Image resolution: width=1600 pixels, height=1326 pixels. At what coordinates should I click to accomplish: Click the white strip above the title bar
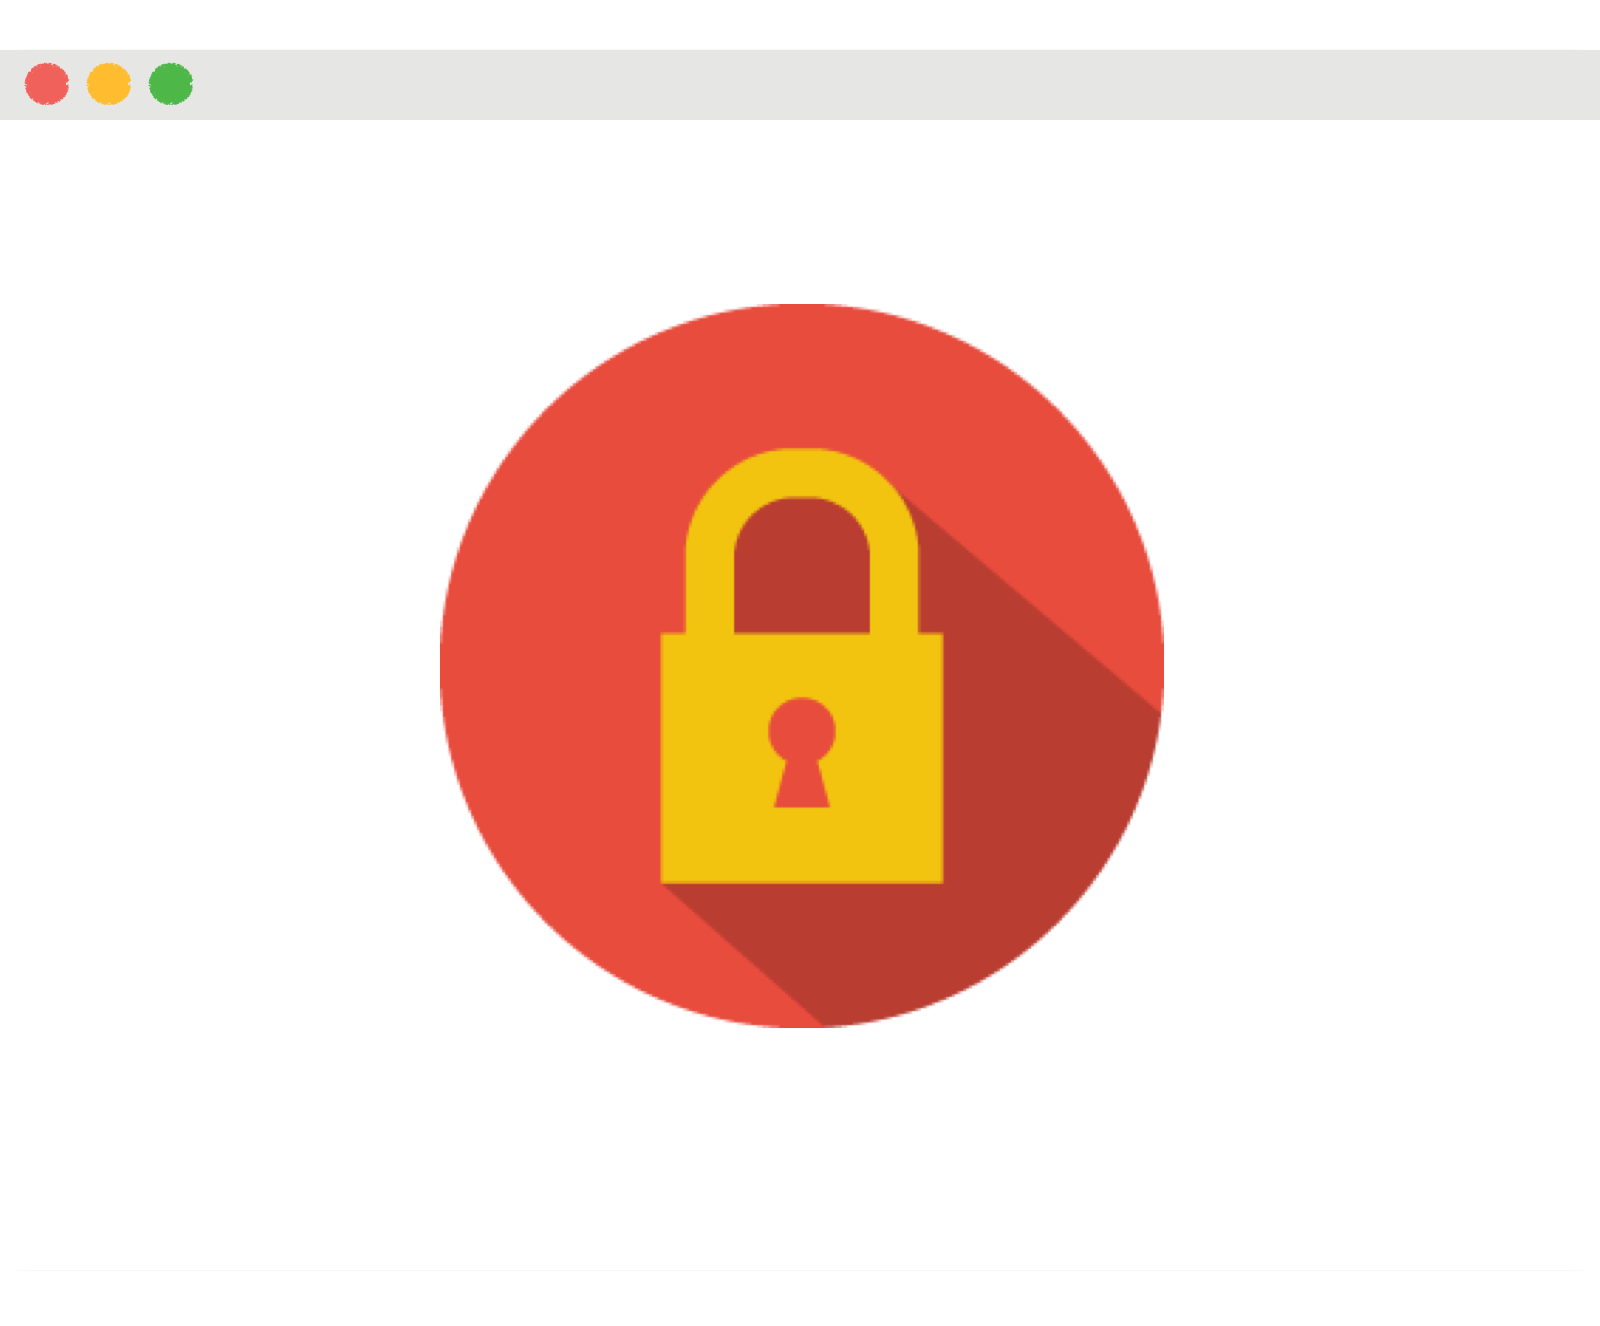click(800, 24)
